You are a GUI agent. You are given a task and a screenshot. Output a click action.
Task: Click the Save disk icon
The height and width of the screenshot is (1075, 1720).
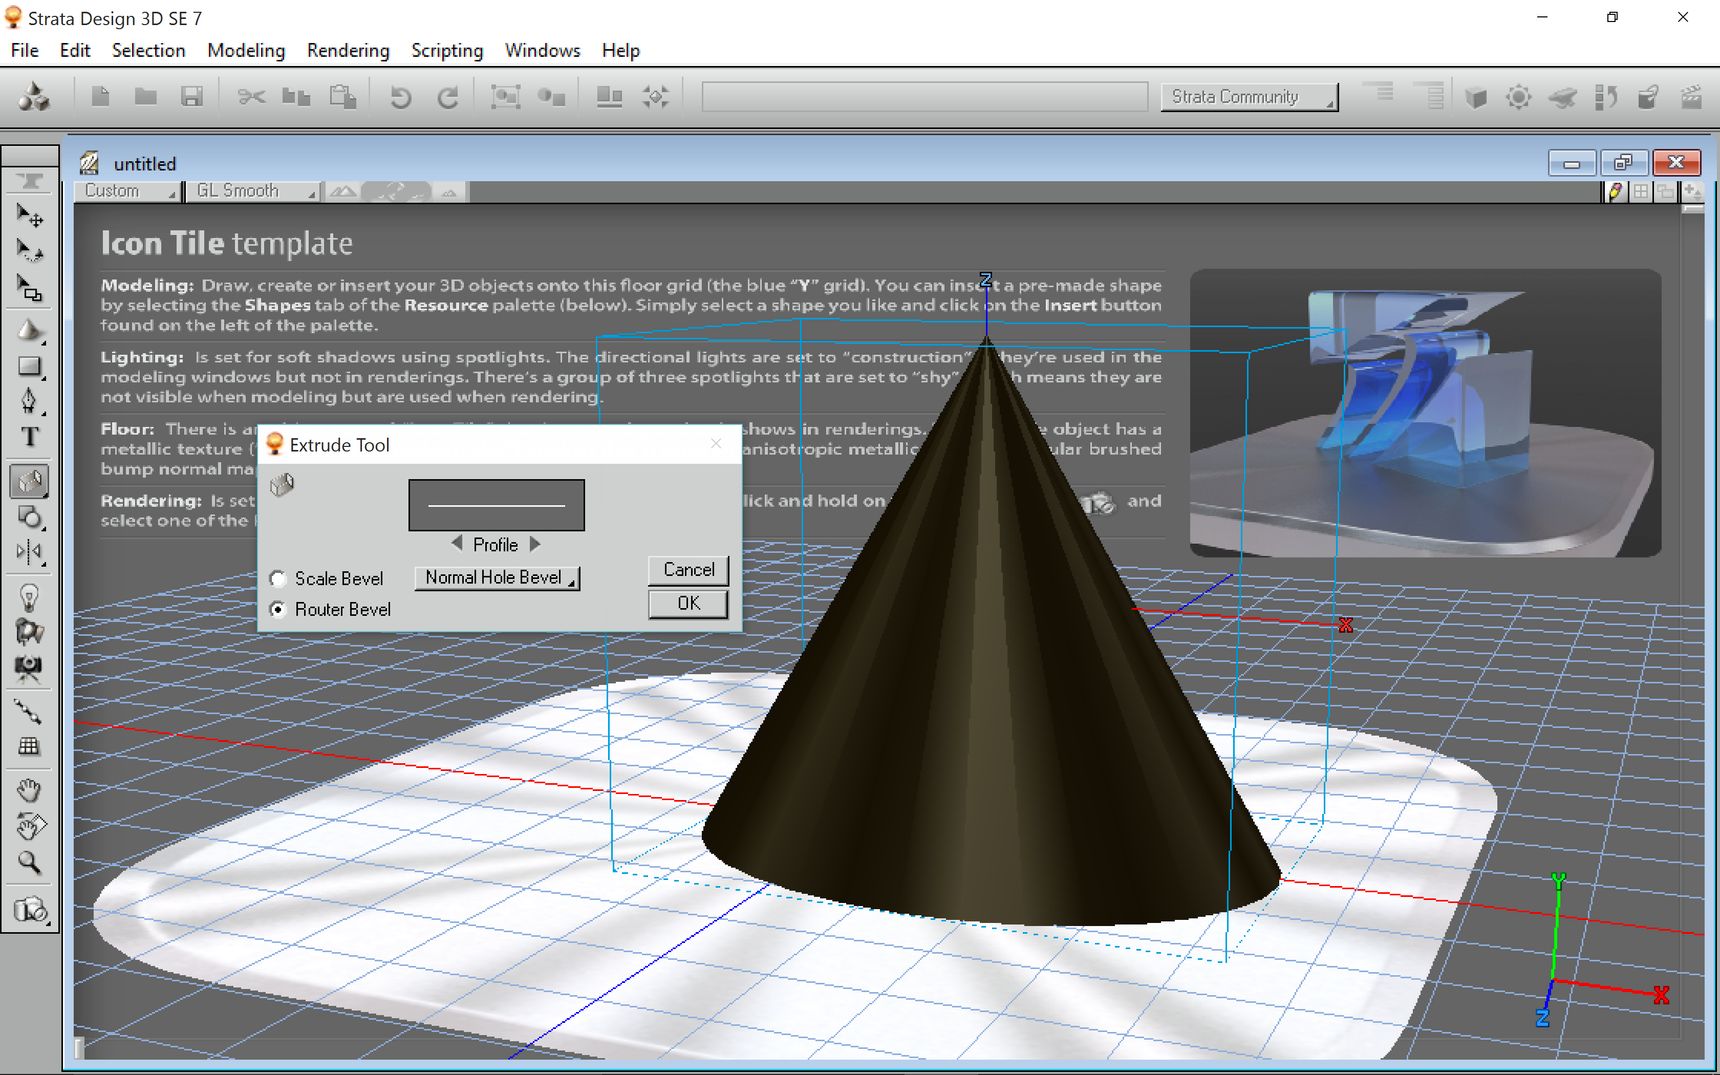(x=192, y=96)
